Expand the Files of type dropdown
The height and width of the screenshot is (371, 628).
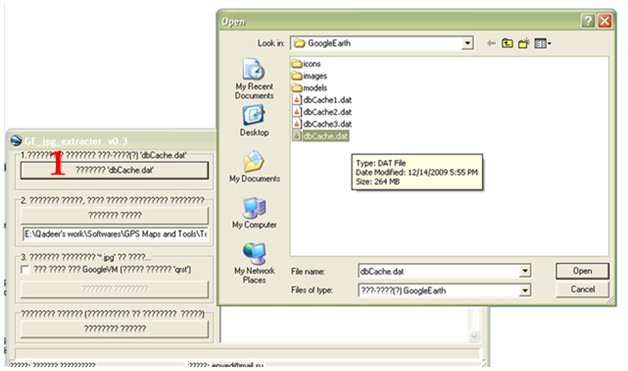click(525, 290)
